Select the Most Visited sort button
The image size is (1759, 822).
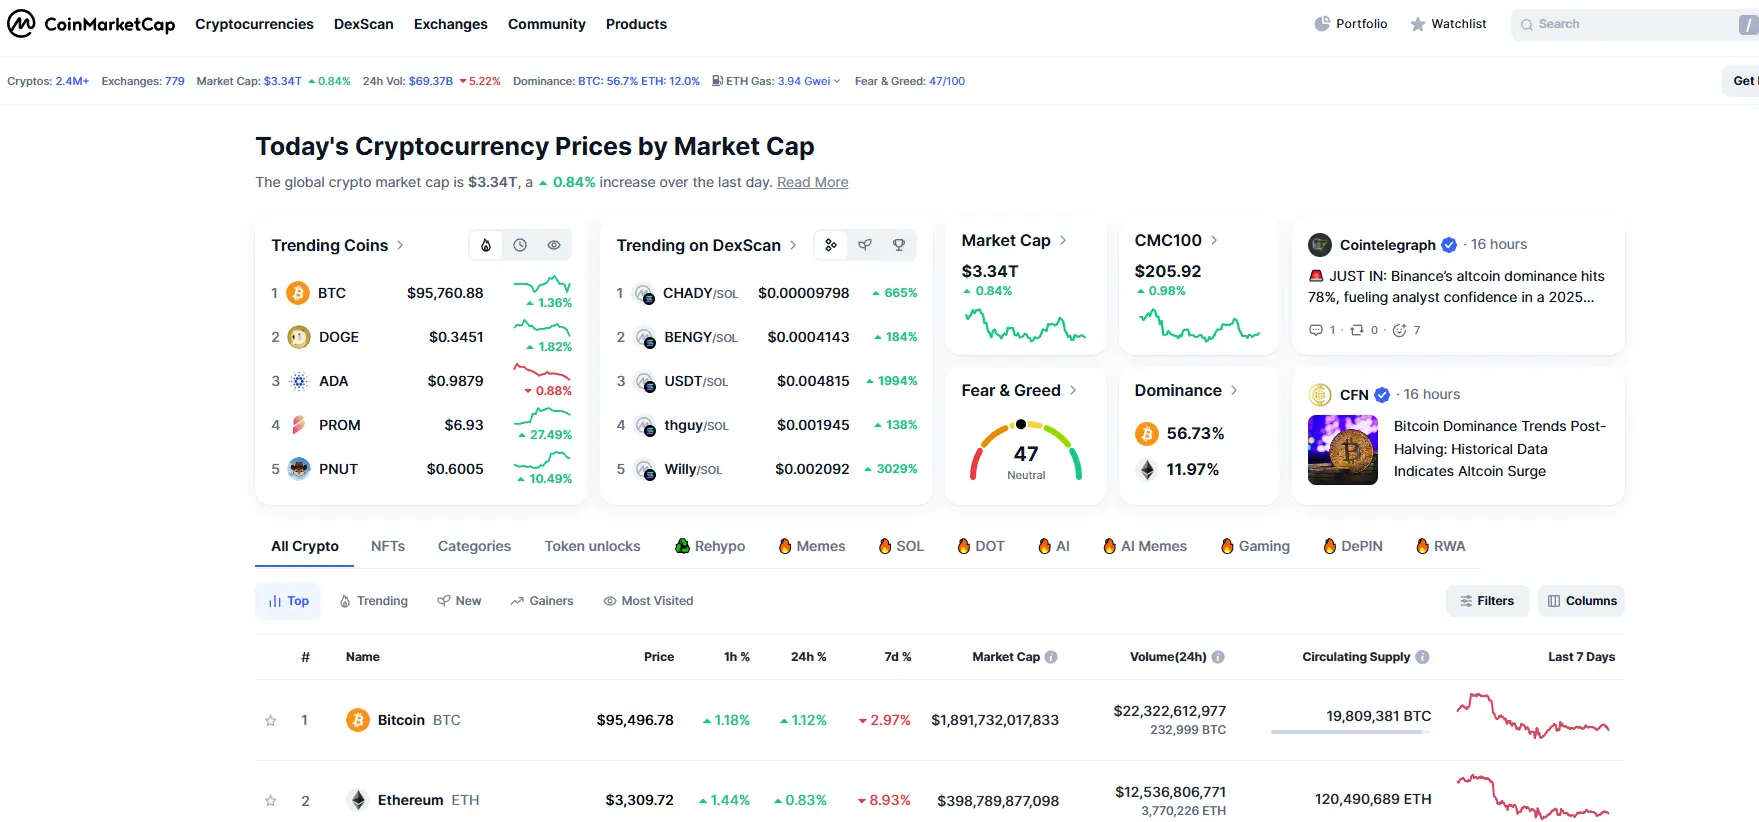[648, 601]
